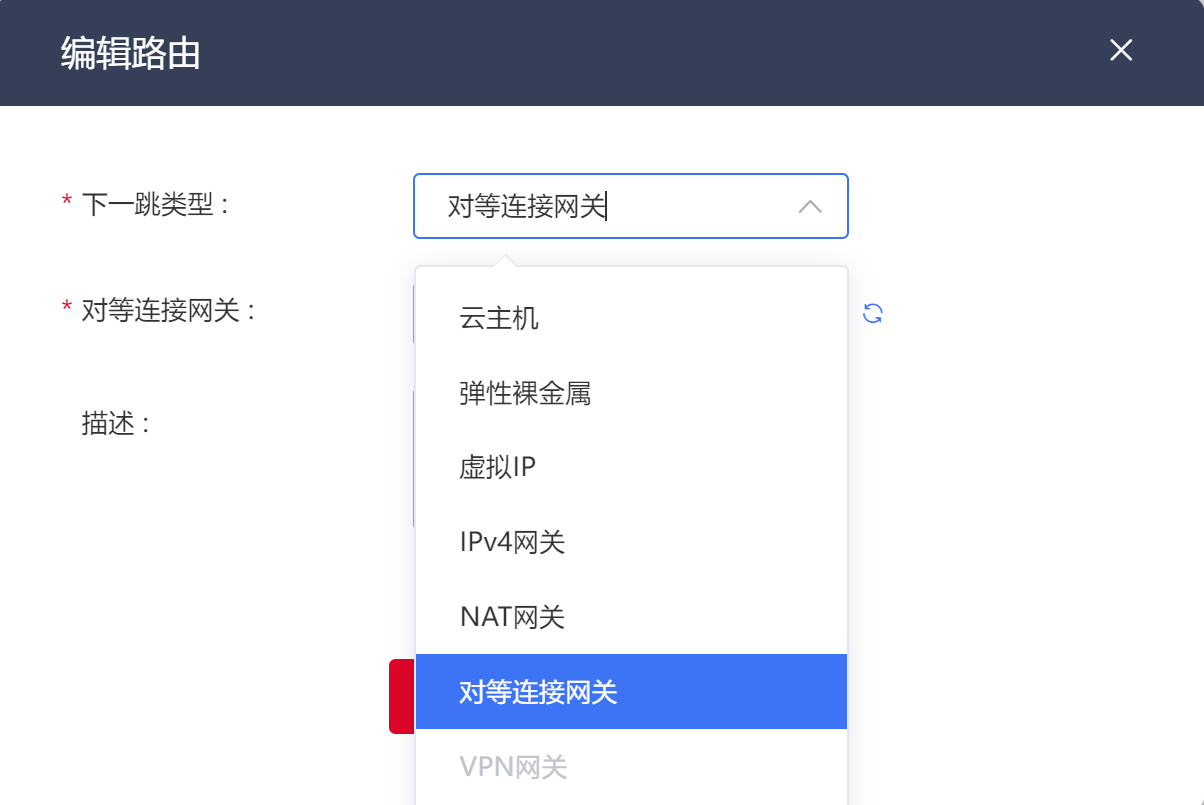Select the highlighted 对等连接网关 option

point(538,692)
